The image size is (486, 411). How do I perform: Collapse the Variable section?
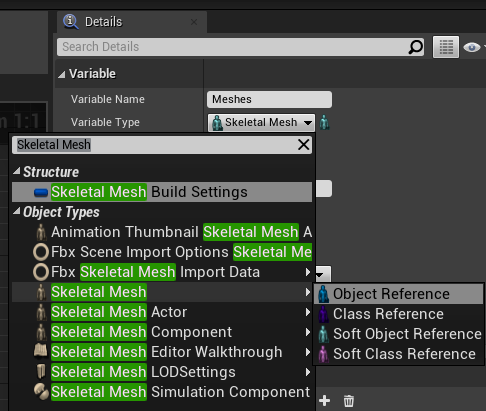tap(62, 74)
